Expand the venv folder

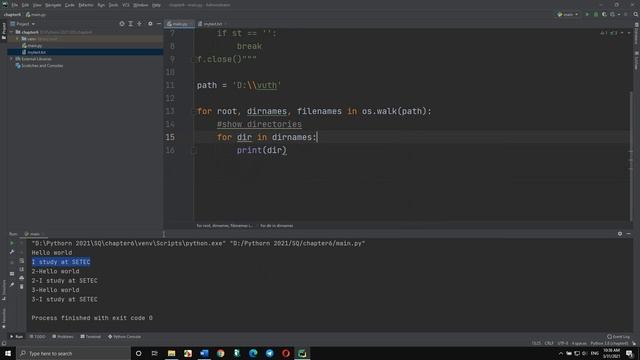pyautogui.click(x=18, y=39)
